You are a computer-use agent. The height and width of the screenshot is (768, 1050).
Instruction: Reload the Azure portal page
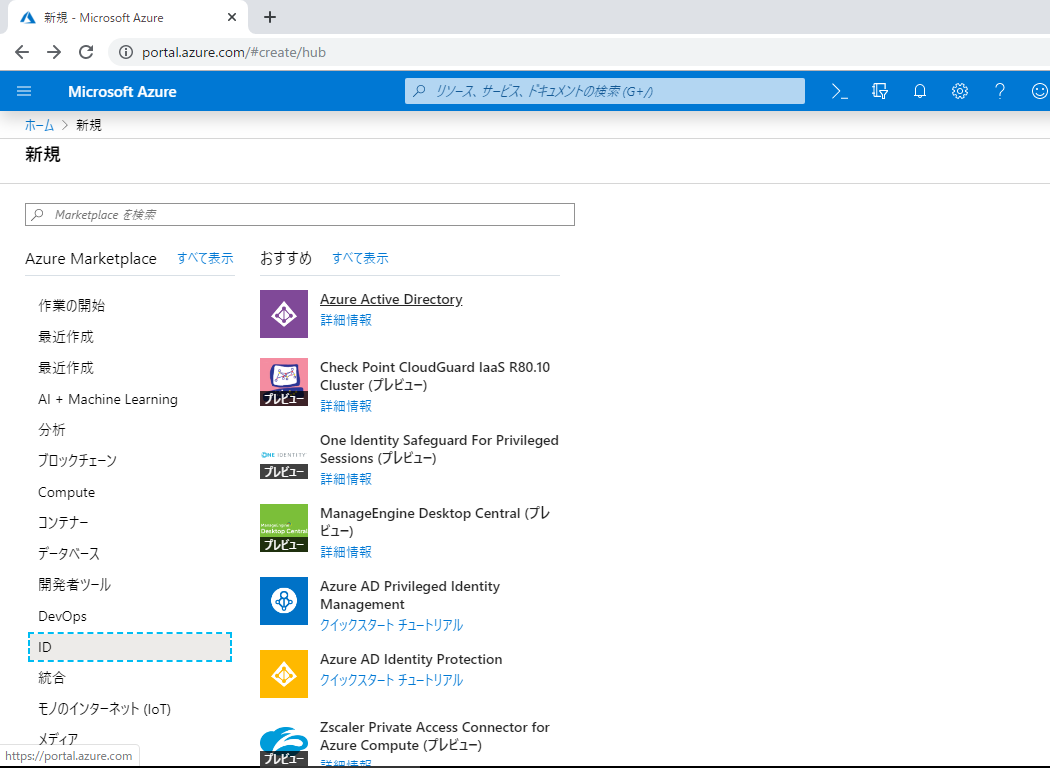click(86, 52)
